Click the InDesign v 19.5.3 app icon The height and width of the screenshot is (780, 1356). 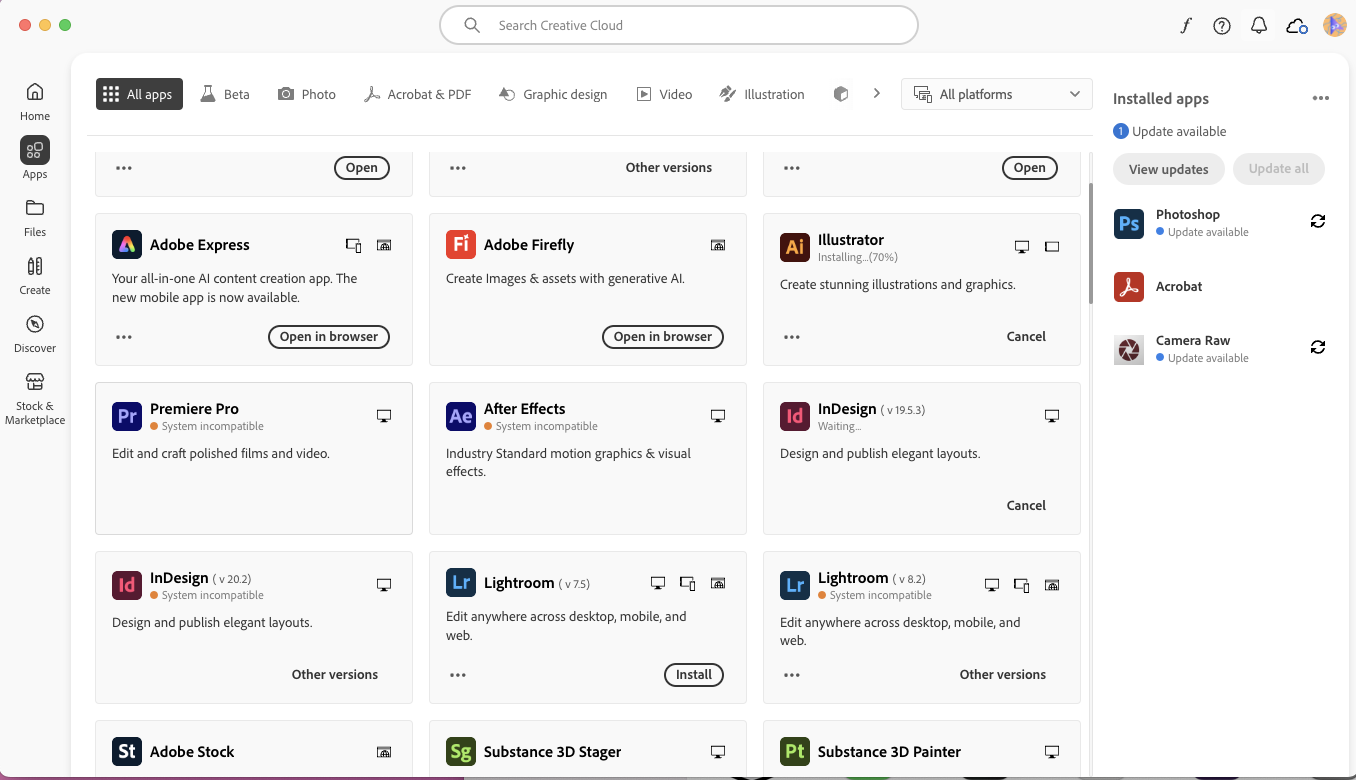(795, 416)
